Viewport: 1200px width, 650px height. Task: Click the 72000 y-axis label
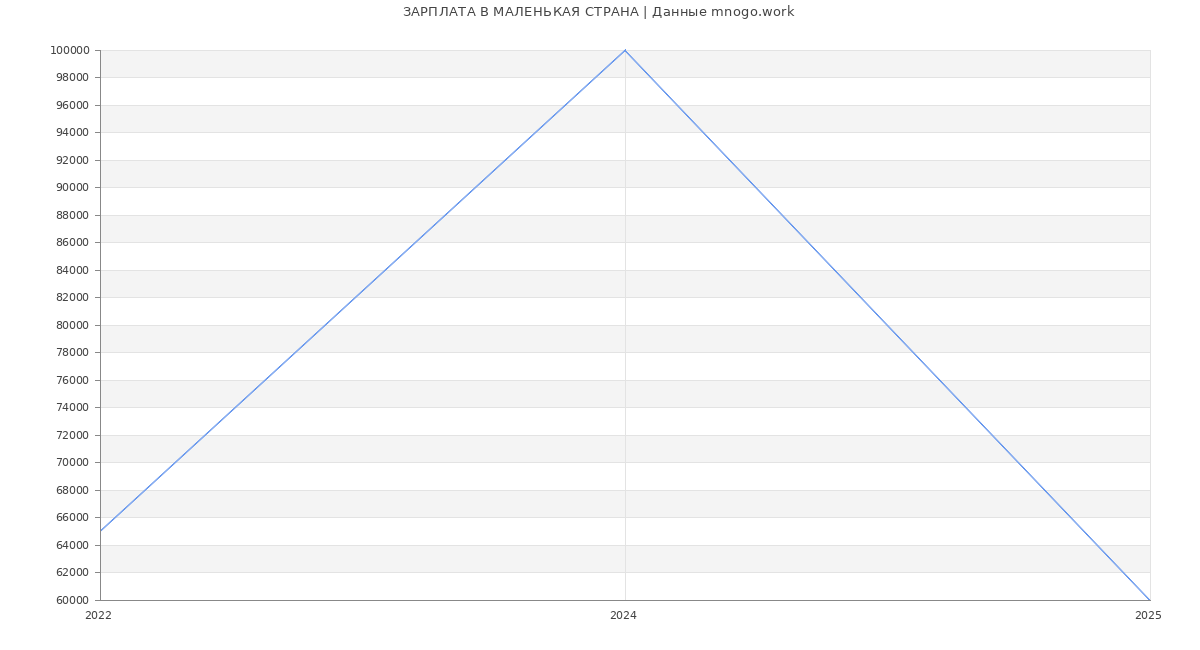[x=72, y=435]
